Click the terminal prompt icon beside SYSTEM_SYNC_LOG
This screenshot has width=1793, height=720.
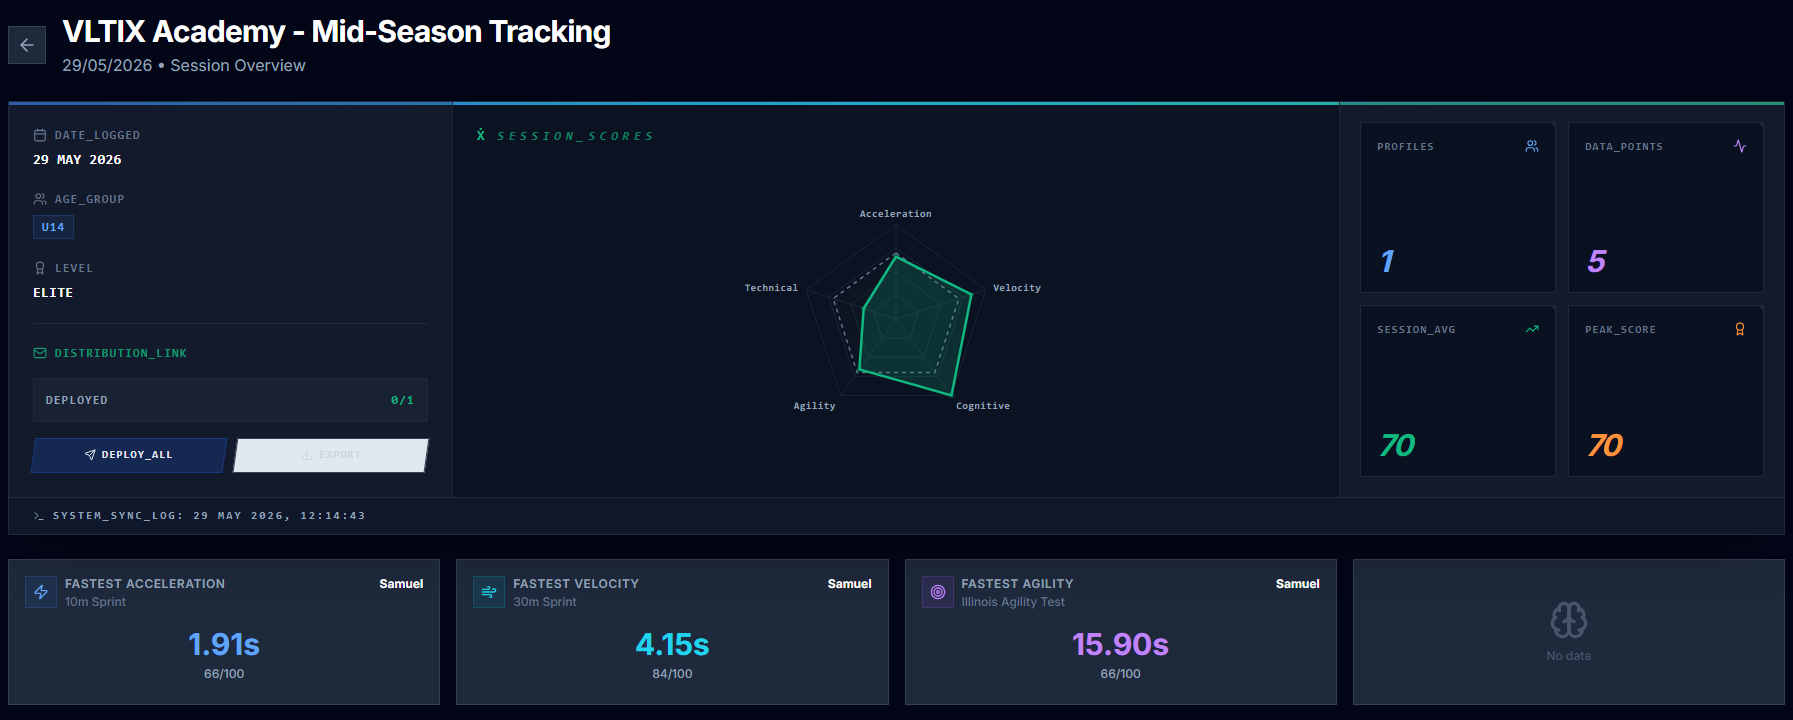tap(39, 516)
